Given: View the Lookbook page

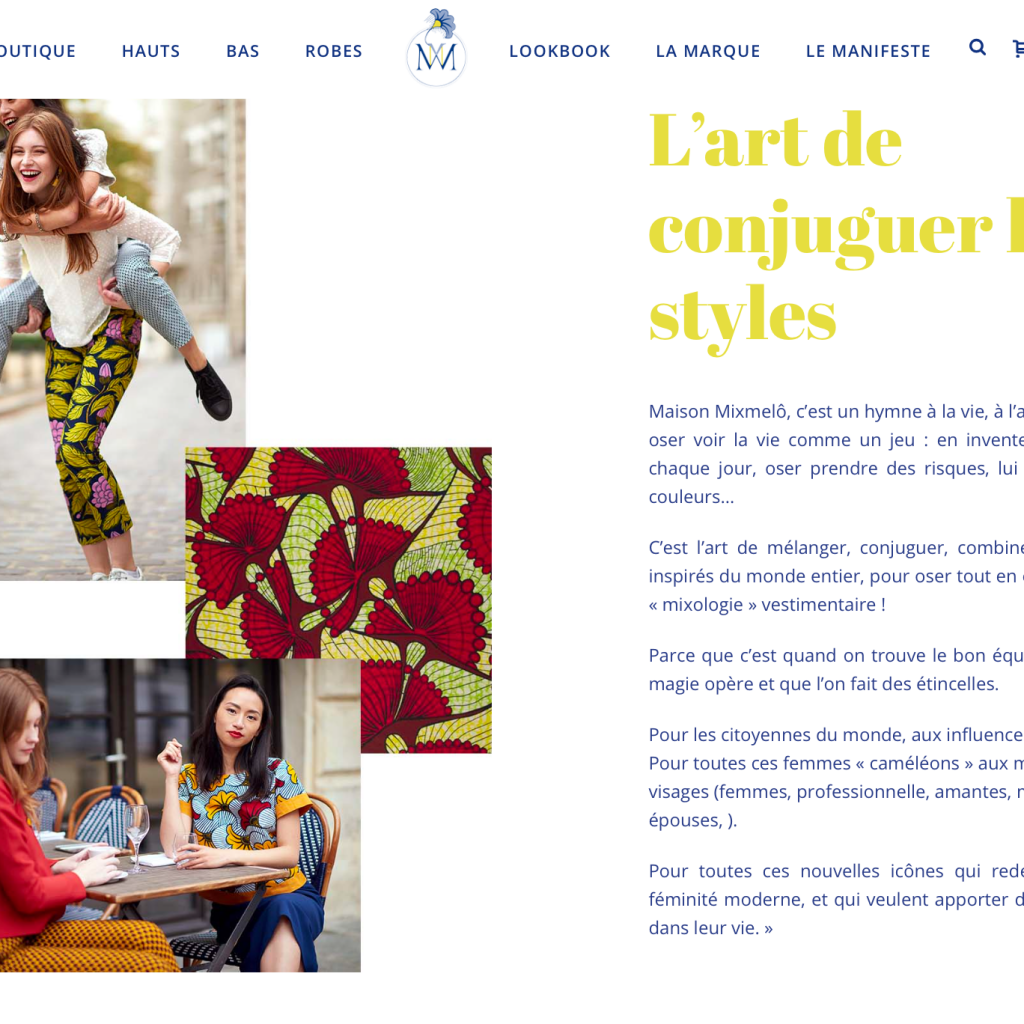Looking at the screenshot, I should pos(560,51).
